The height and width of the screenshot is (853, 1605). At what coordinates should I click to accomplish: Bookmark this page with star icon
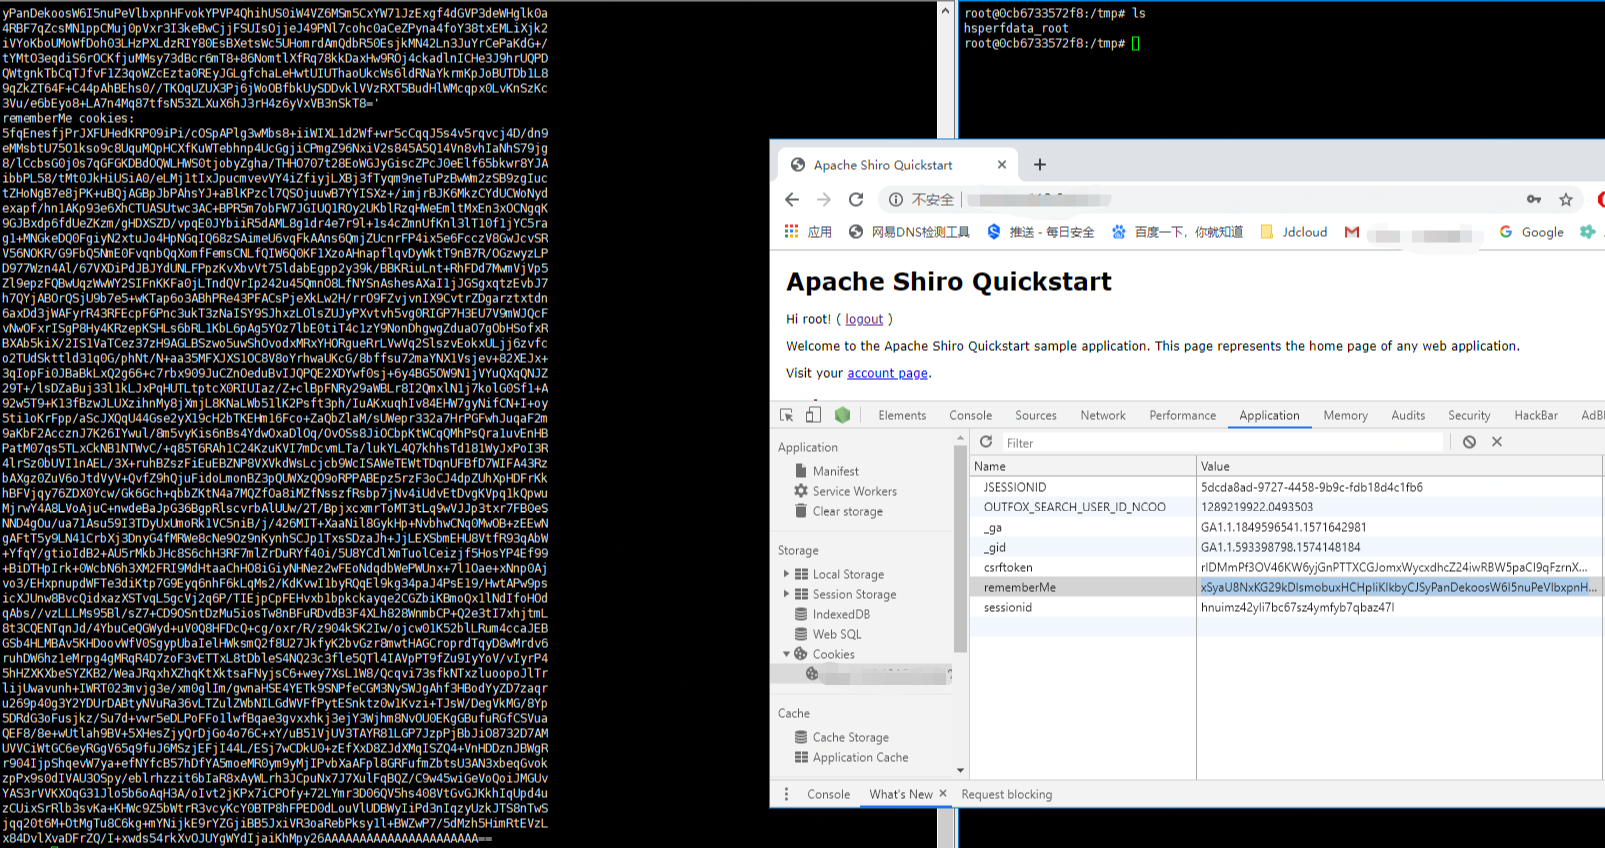pos(1566,200)
